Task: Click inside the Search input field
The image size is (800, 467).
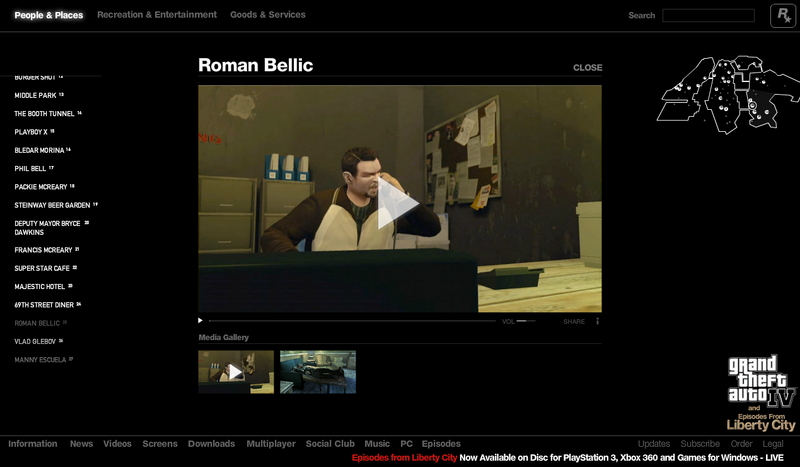Action: 708,15
